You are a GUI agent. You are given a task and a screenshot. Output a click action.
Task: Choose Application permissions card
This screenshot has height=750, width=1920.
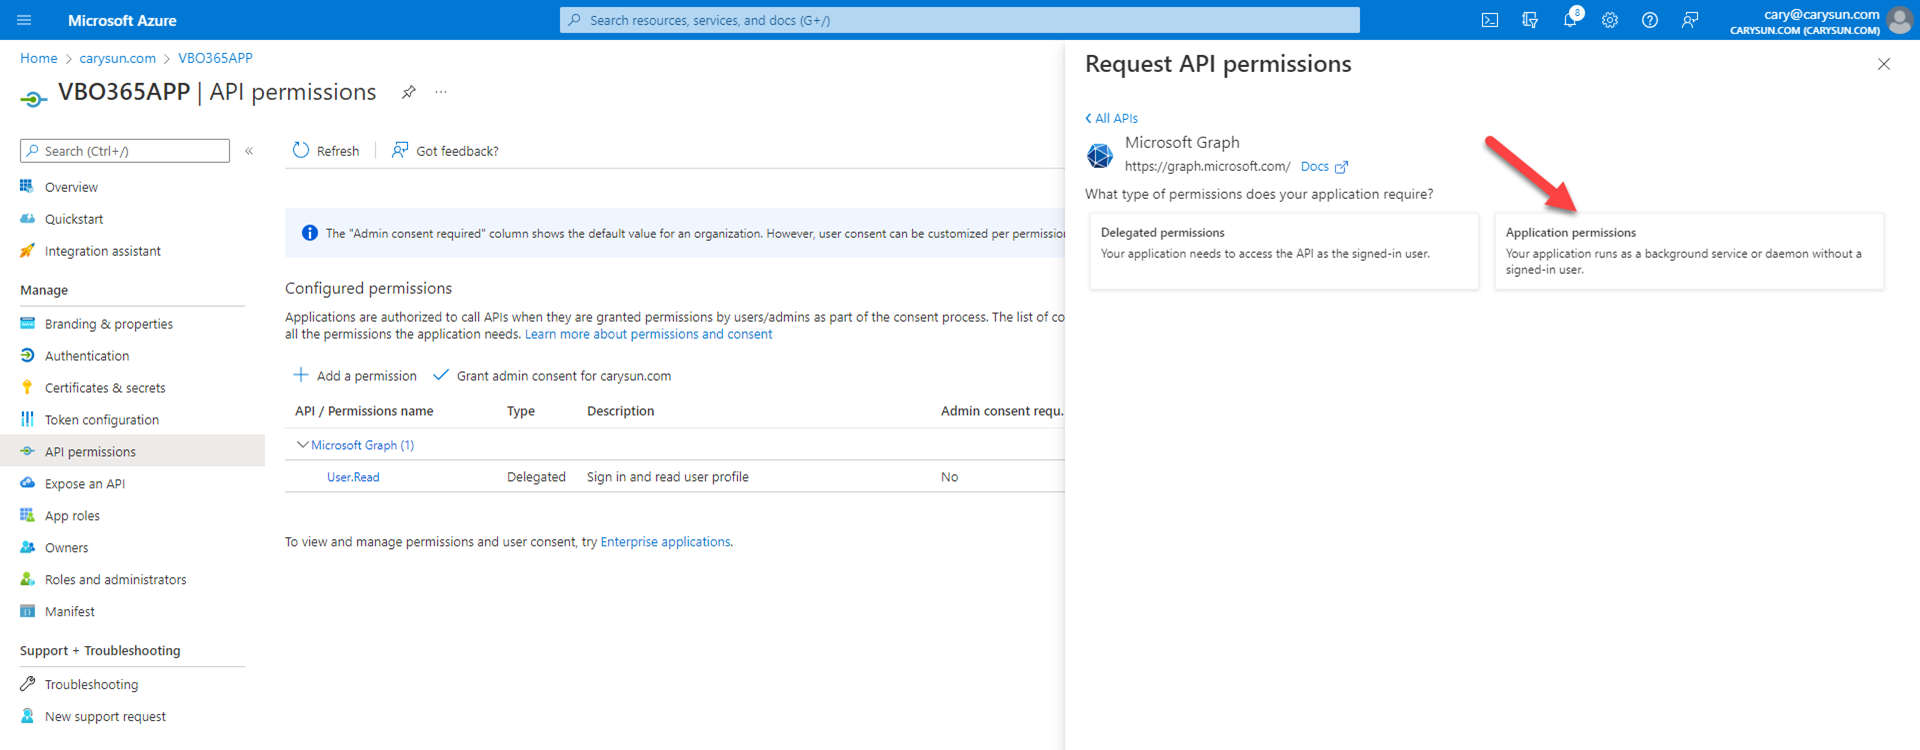(x=1689, y=251)
